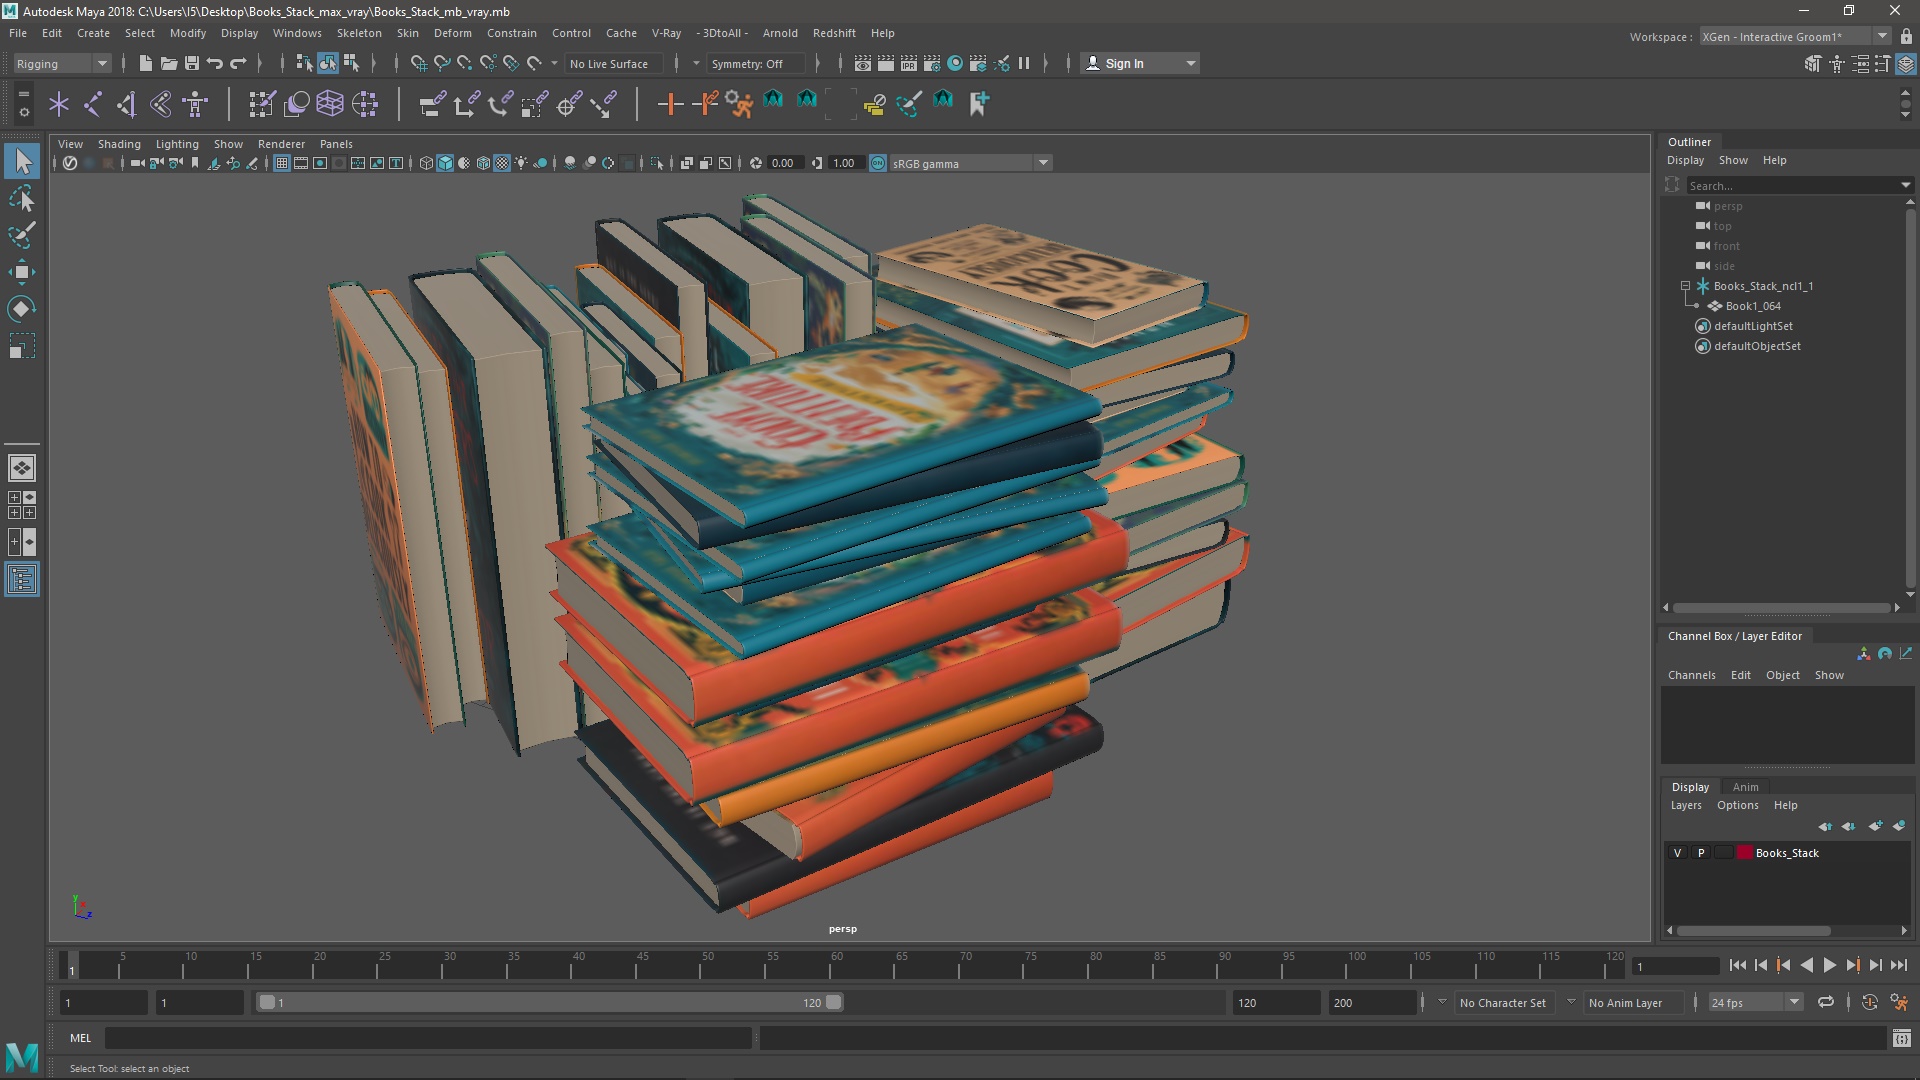This screenshot has height=1080, width=1920.
Task: Click the Script Editor icon at bottom right
Action: point(1901,1039)
